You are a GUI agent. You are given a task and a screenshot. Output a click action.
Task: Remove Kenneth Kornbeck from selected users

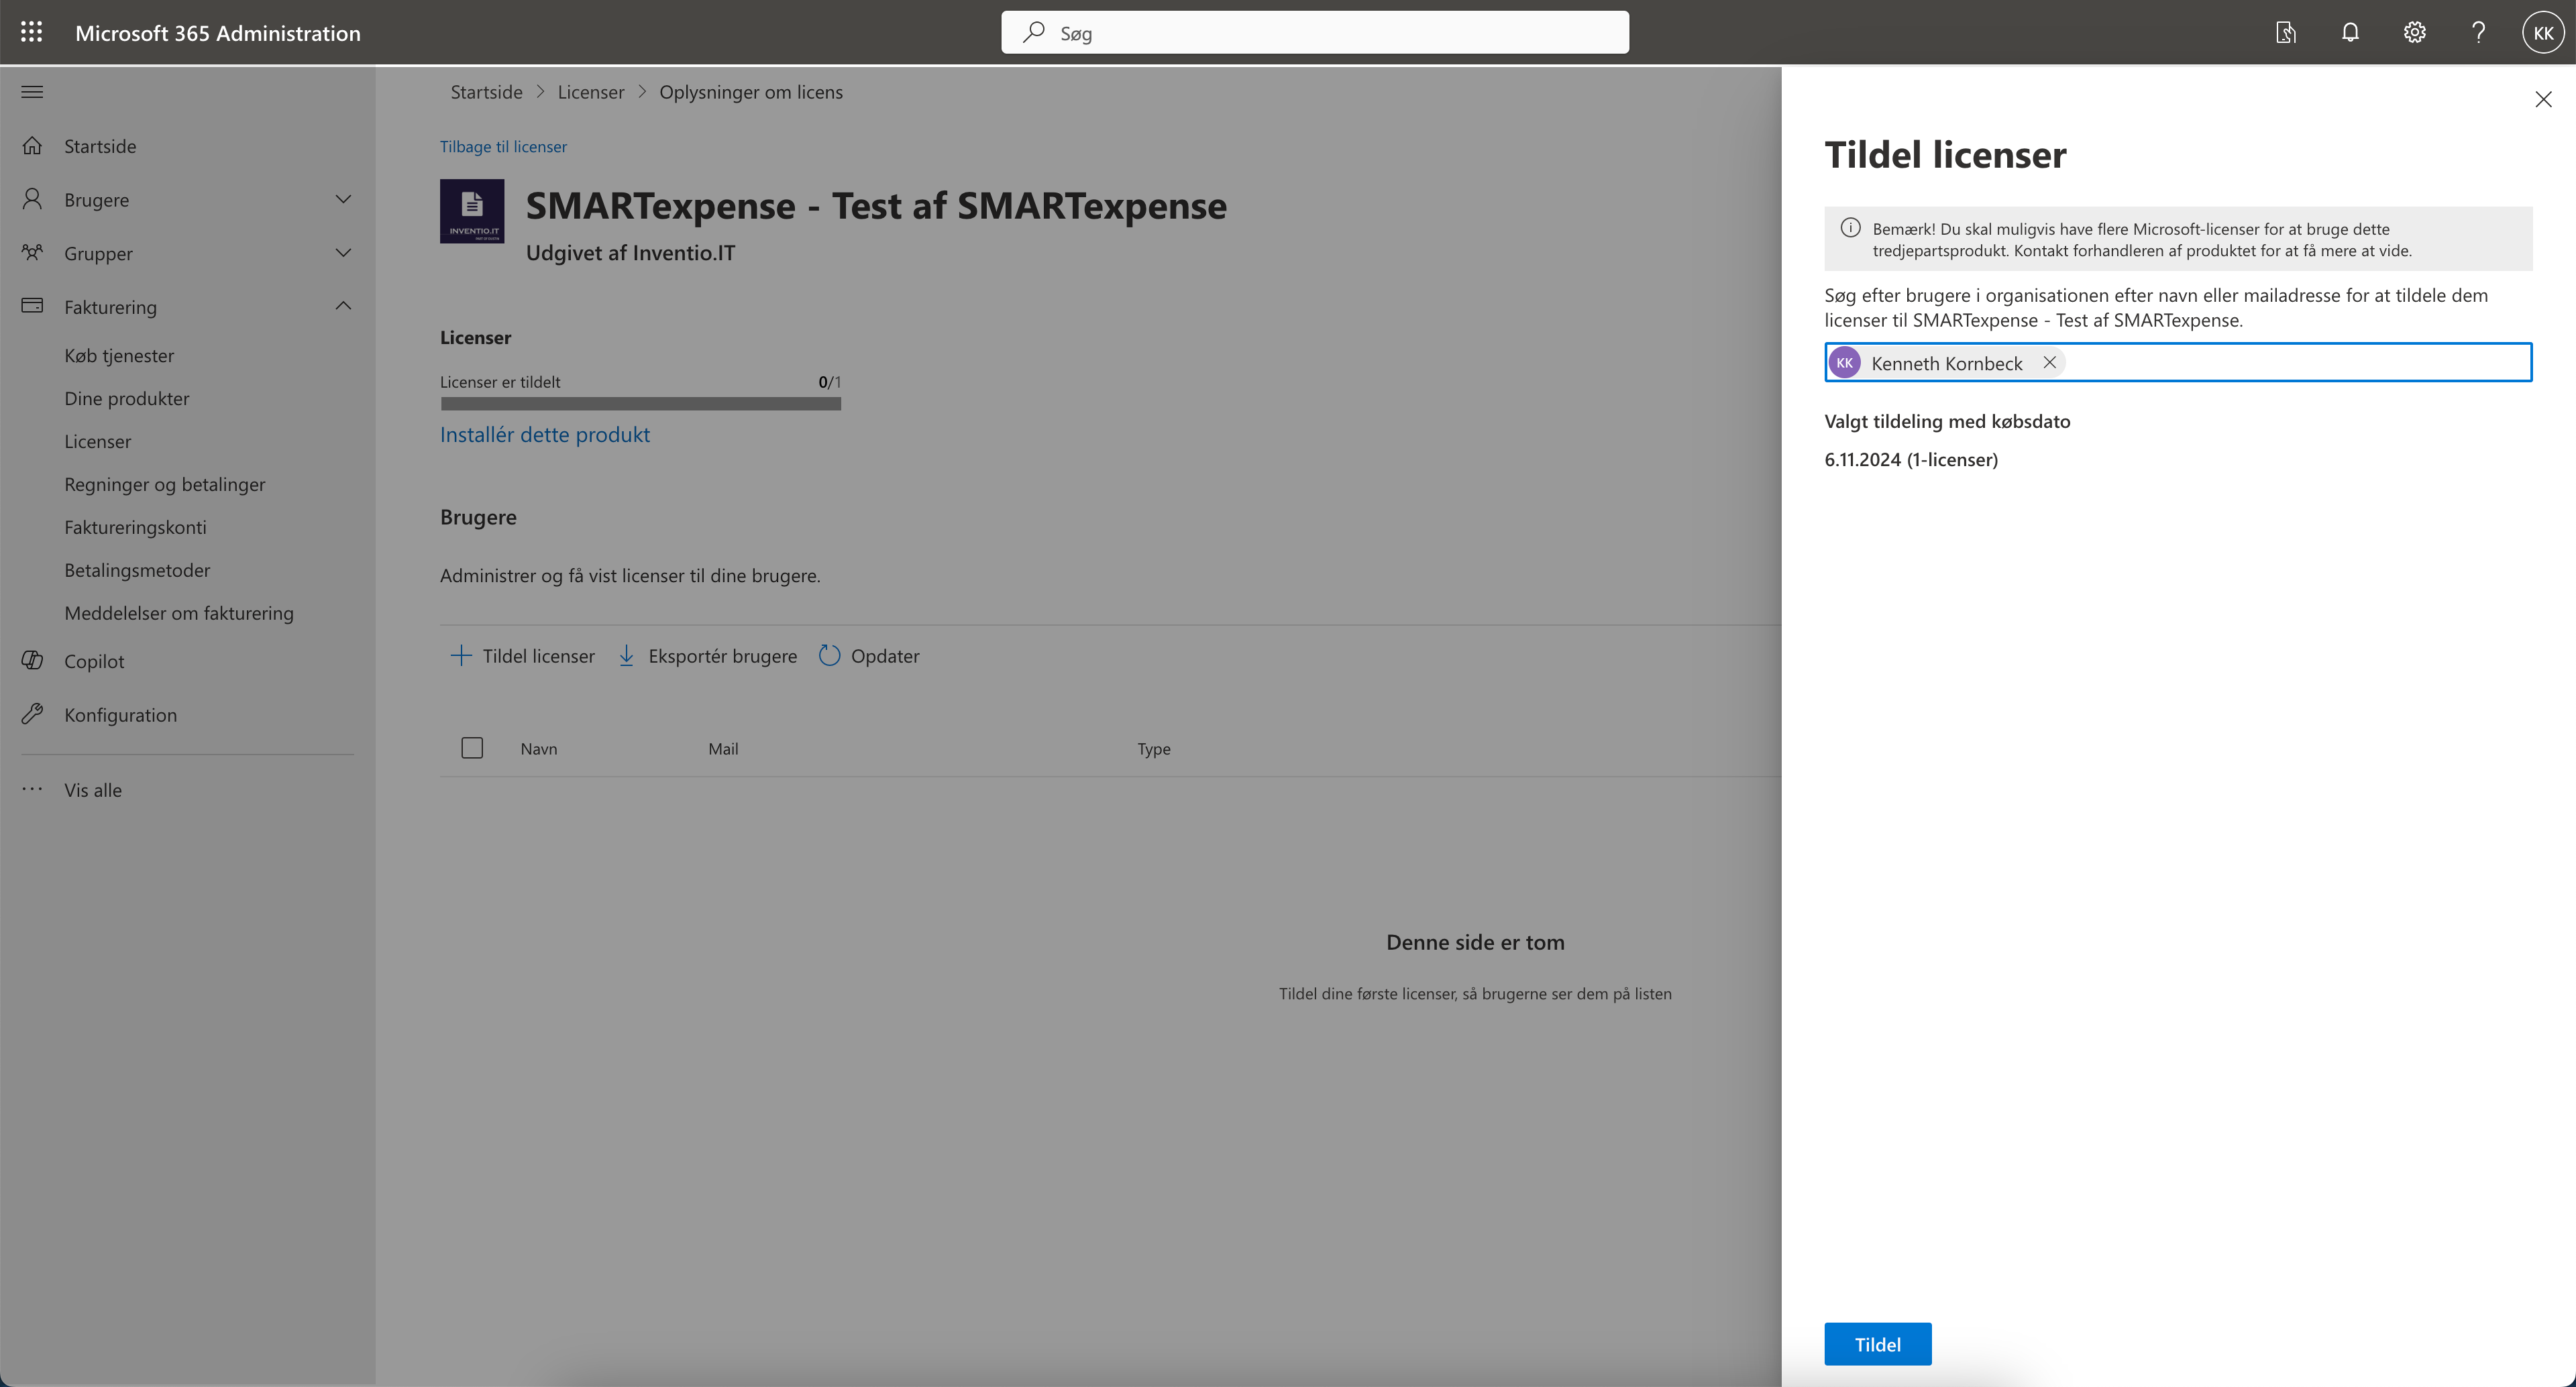tap(2049, 362)
